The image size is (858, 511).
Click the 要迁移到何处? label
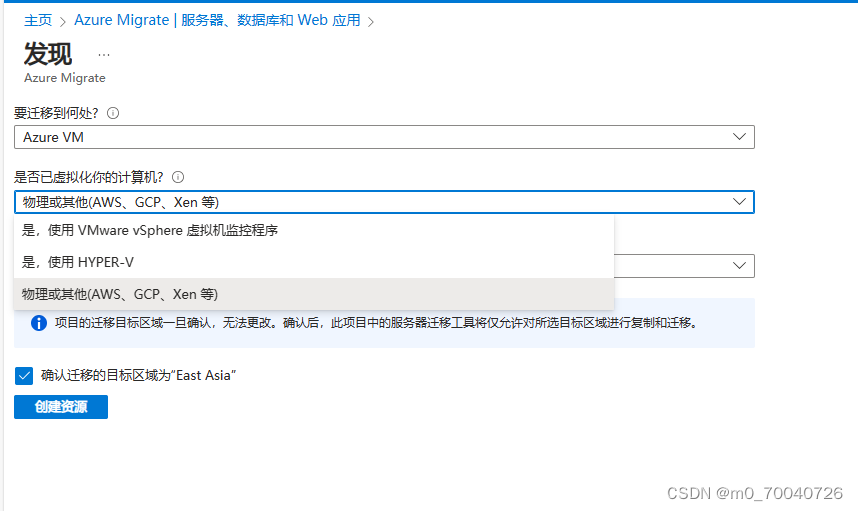click(x=56, y=113)
